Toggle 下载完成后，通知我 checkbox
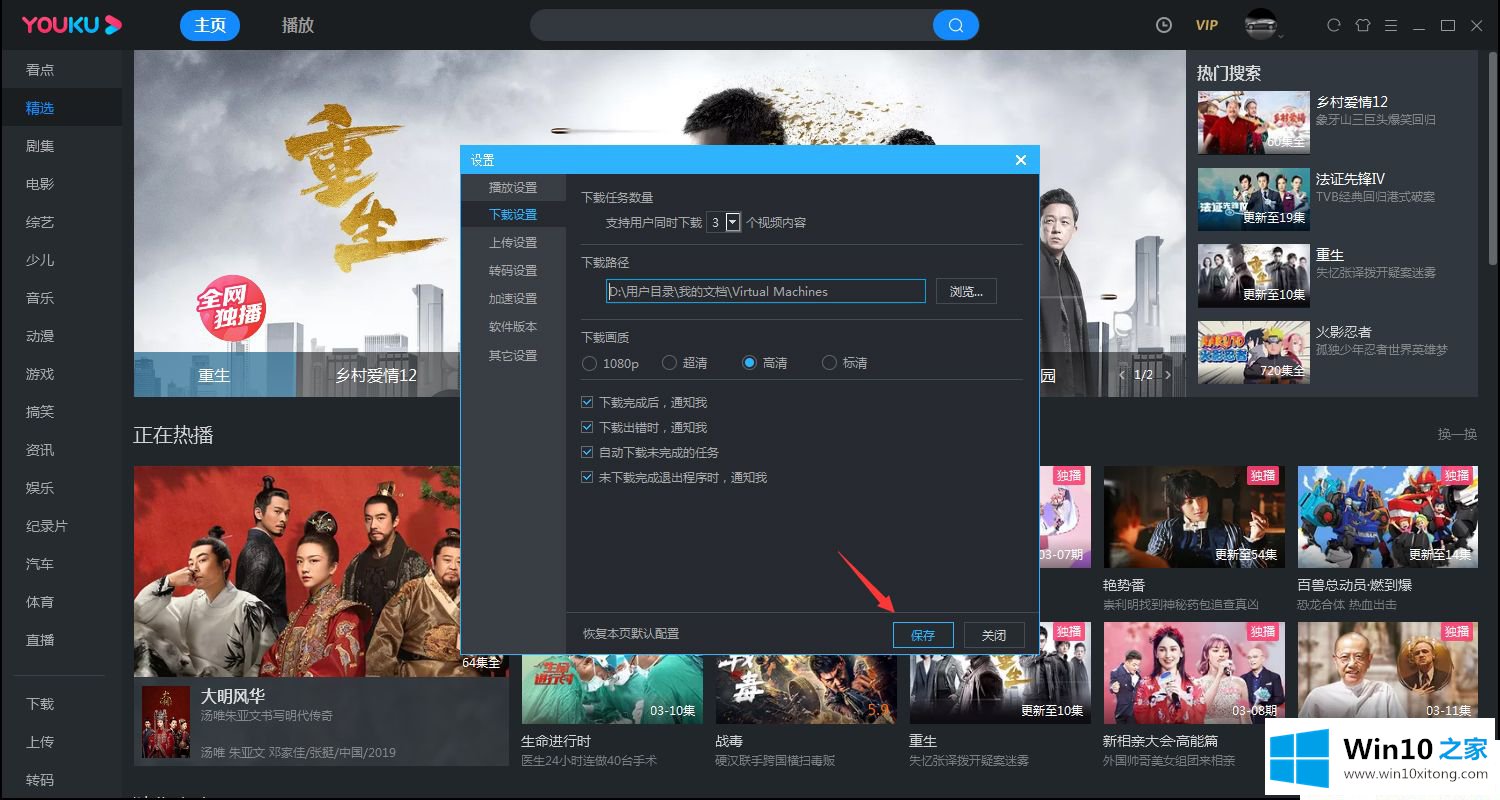1500x800 pixels. coord(588,402)
